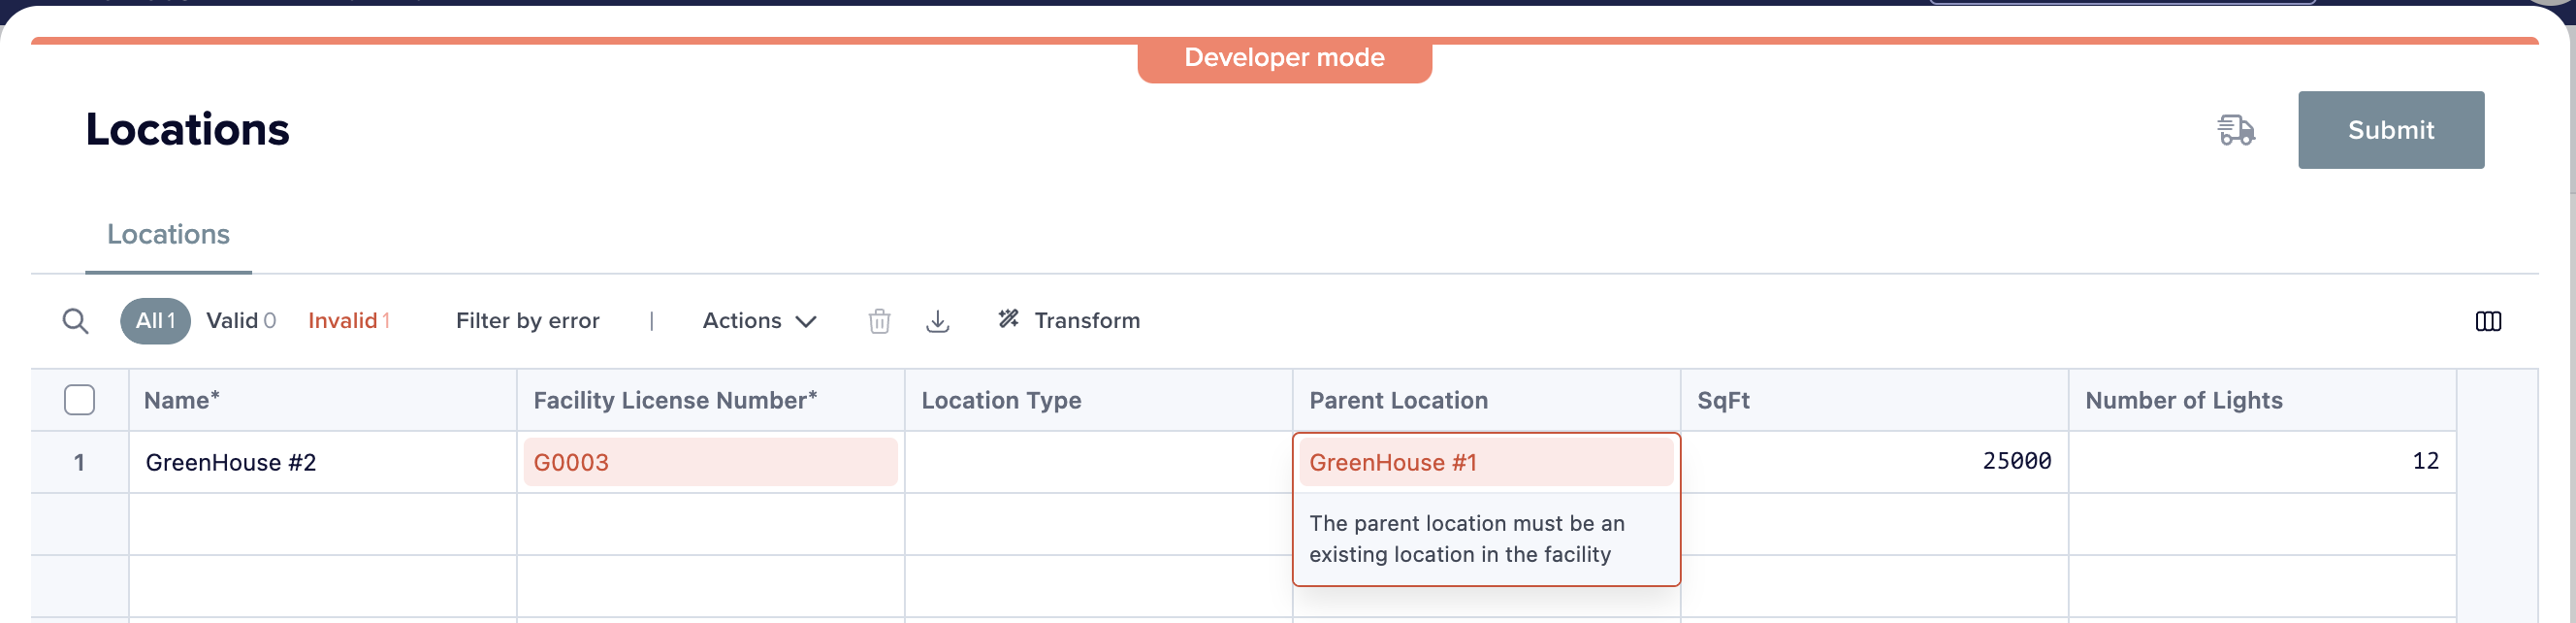The width and height of the screenshot is (2576, 623).
Task: Select the Facility License Number column header
Action: point(711,400)
